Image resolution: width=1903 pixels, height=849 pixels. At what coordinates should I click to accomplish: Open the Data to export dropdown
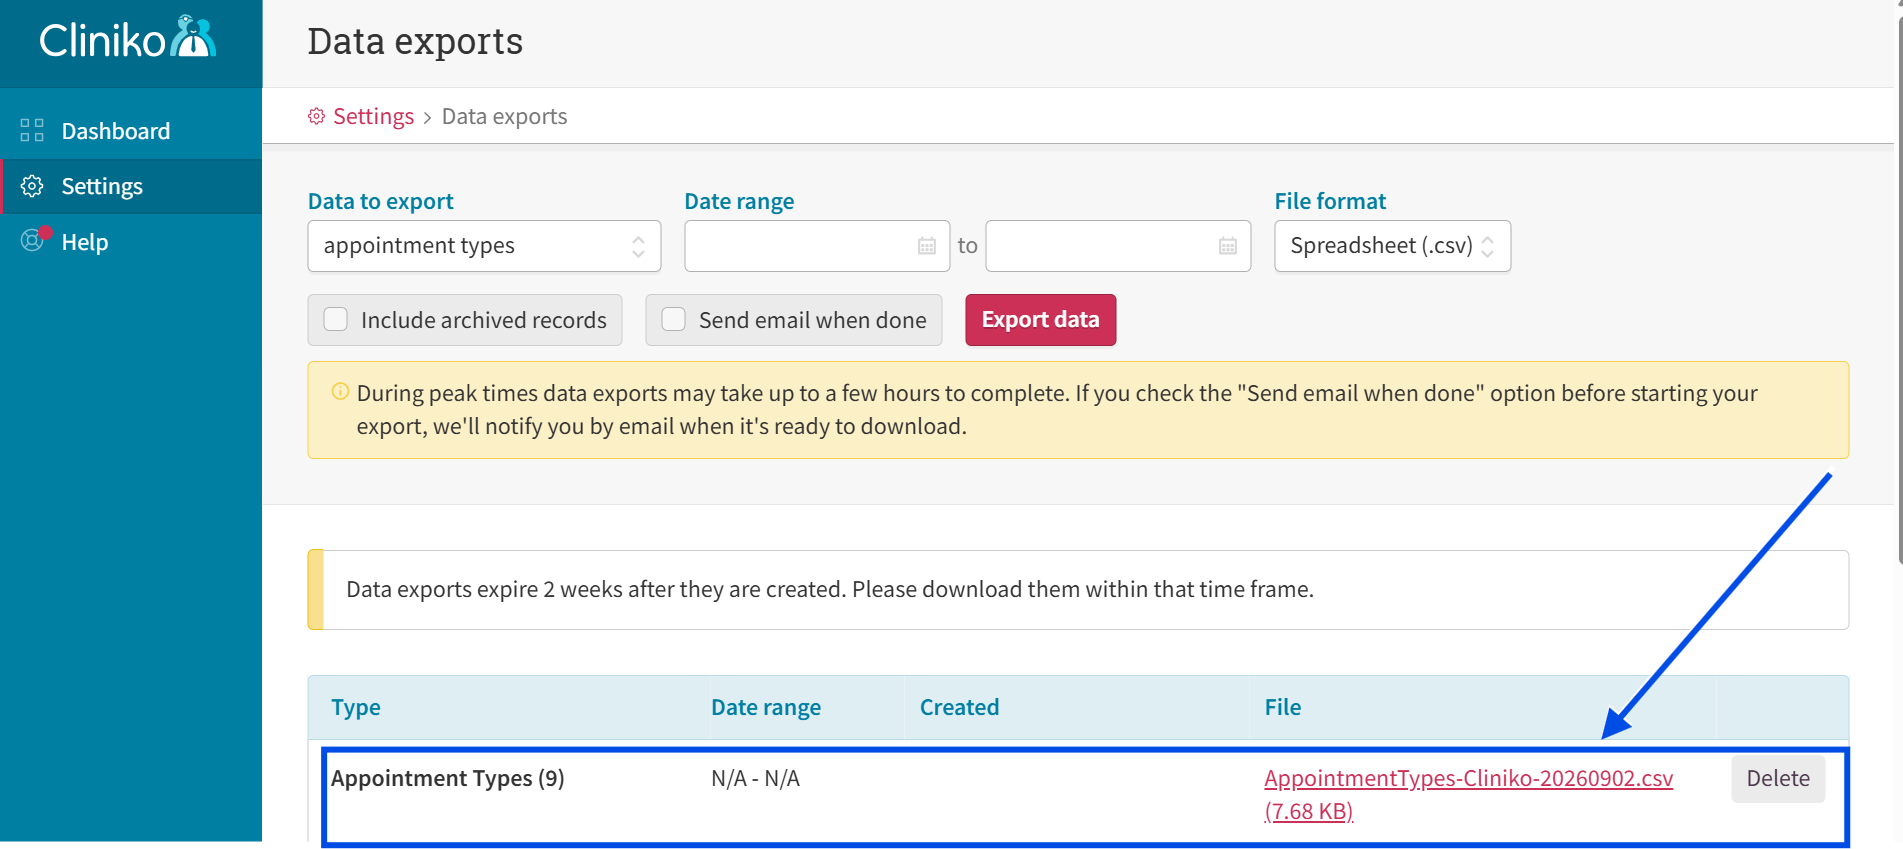point(484,246)
